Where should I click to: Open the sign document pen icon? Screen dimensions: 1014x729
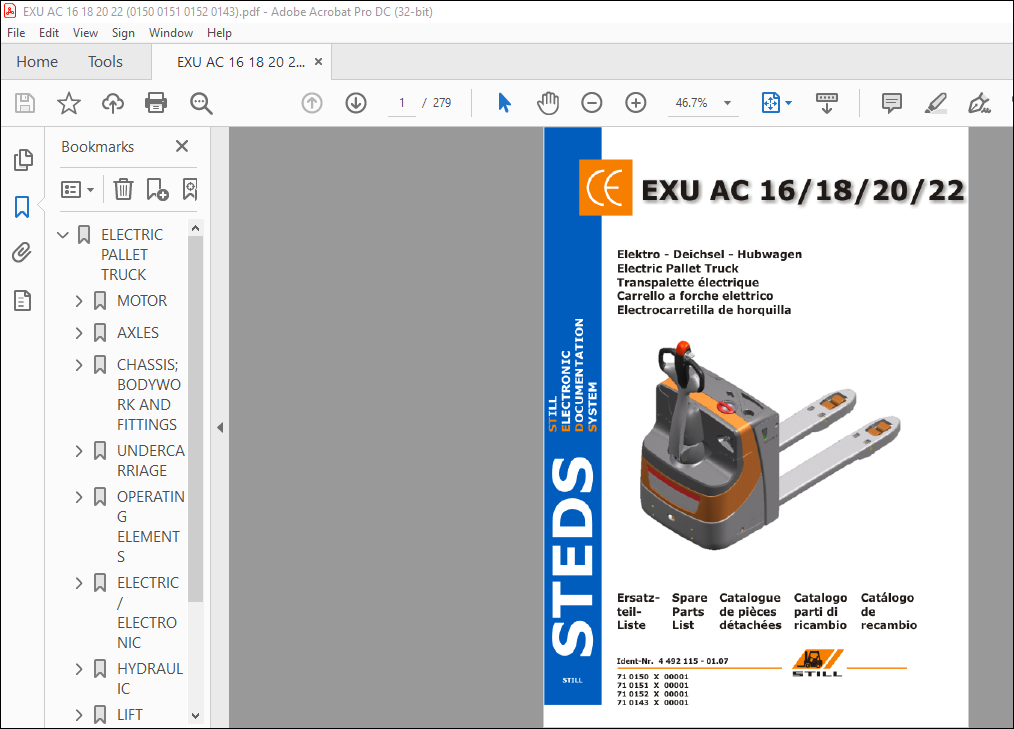pos(979,103)
